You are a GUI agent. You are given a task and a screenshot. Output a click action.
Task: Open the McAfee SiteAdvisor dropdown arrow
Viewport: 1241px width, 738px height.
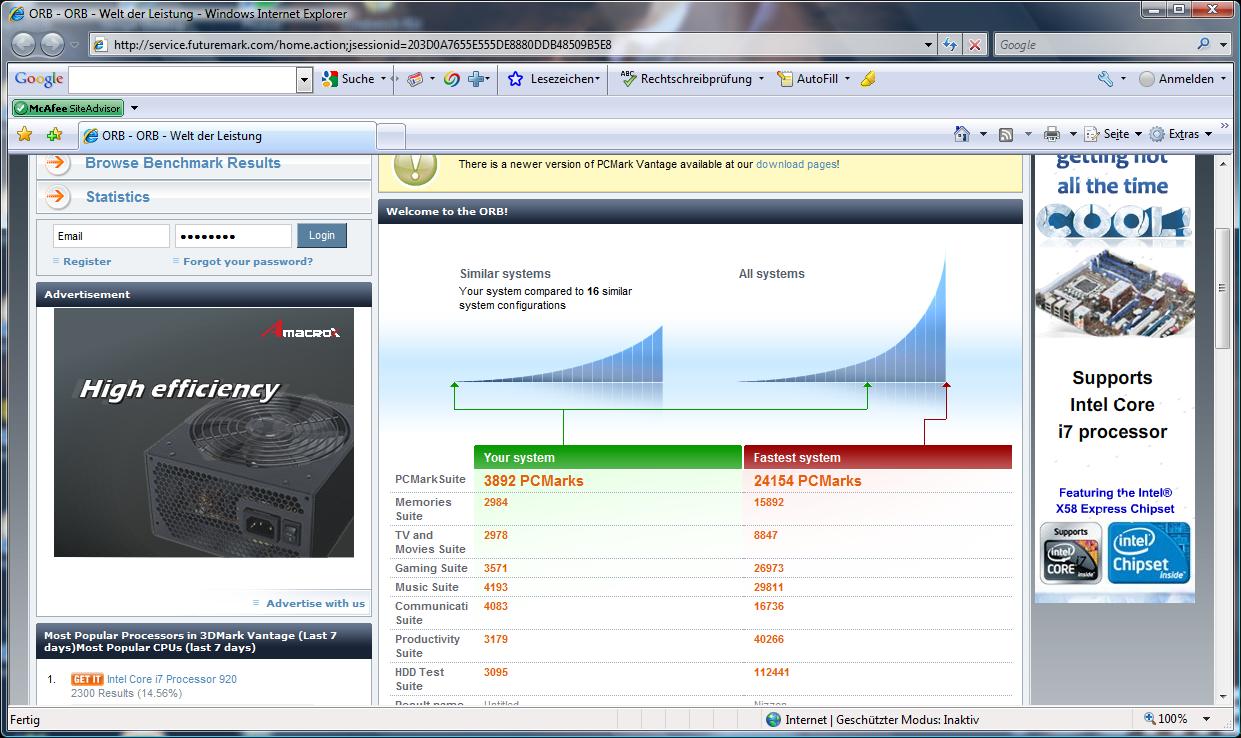(x=134, y=108)
